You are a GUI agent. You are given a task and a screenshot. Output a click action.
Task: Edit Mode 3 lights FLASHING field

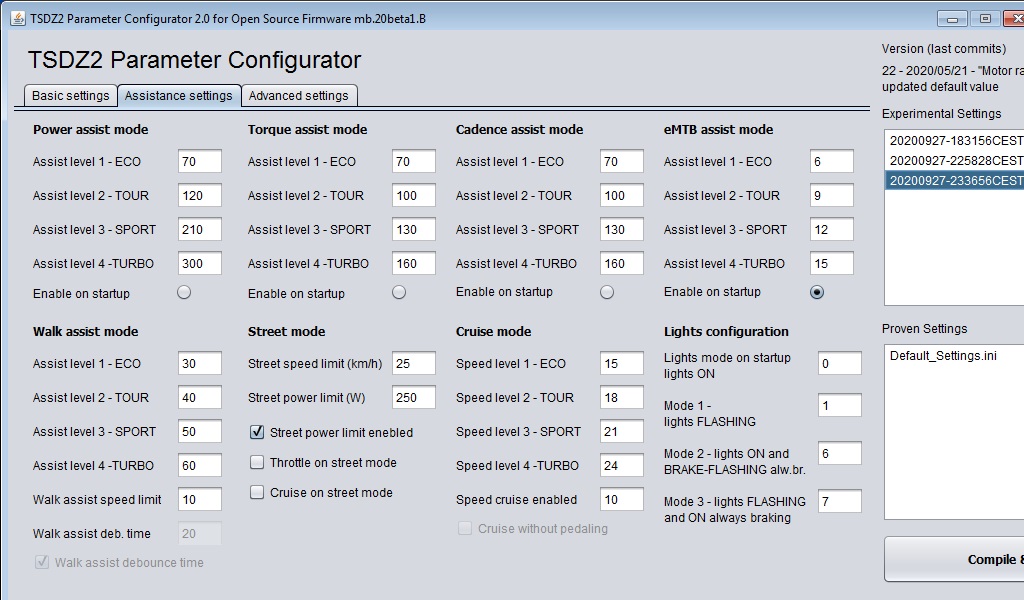[840, 501]
